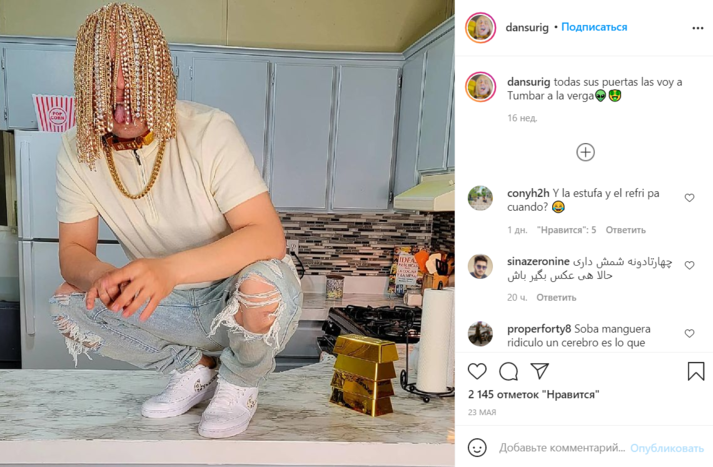
Task: View likes on conyh2h's comment
Action: click(x=566, y=230)
